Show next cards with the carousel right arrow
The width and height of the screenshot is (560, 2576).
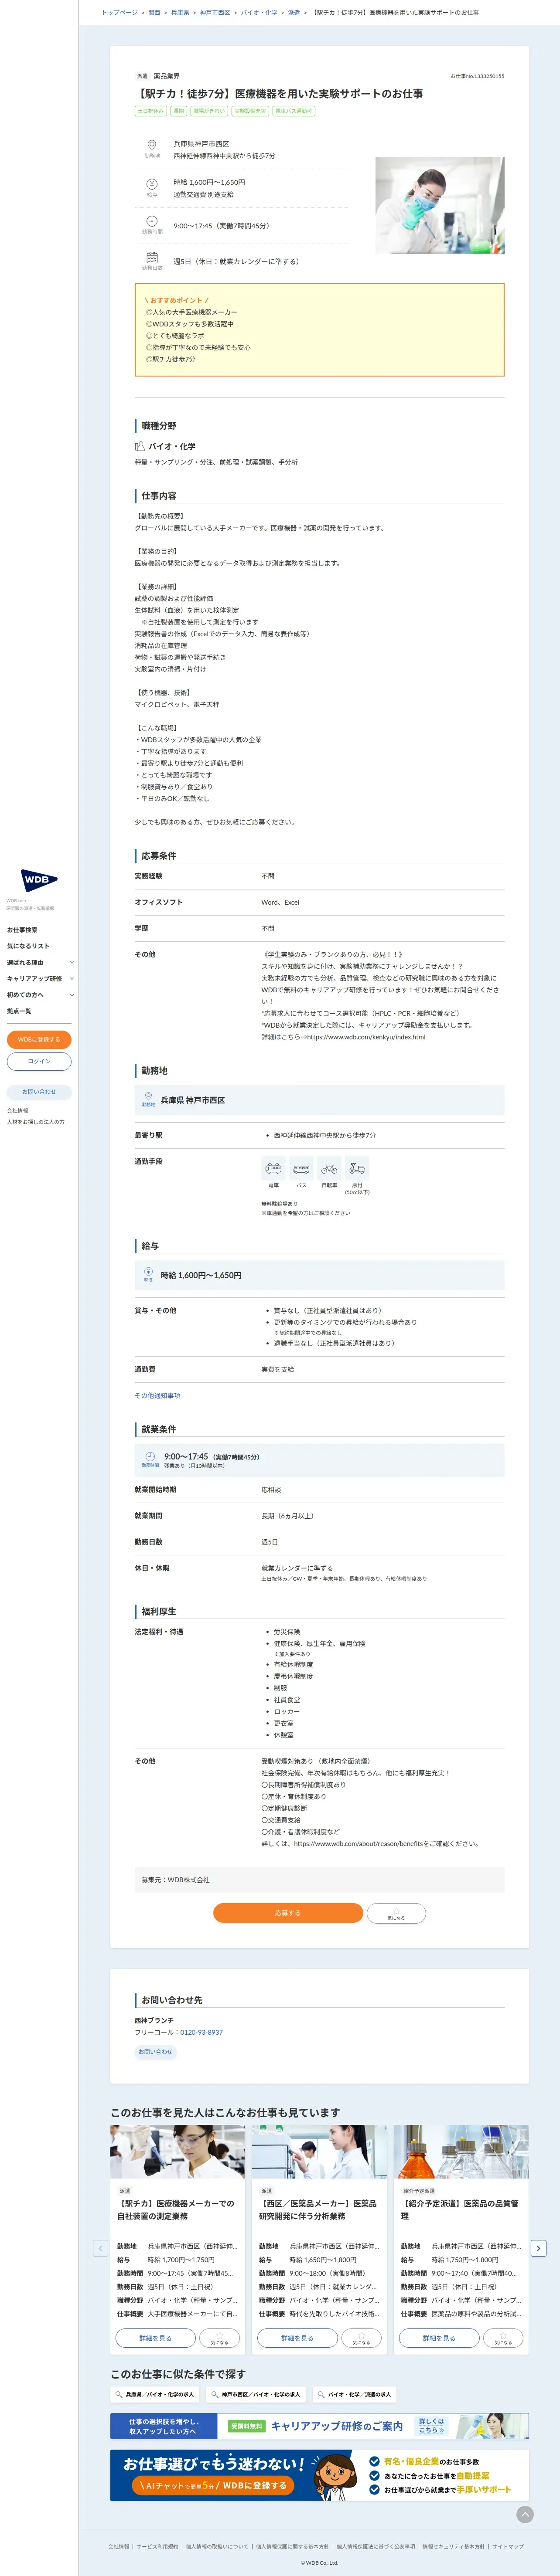[x=539, y=2248]
